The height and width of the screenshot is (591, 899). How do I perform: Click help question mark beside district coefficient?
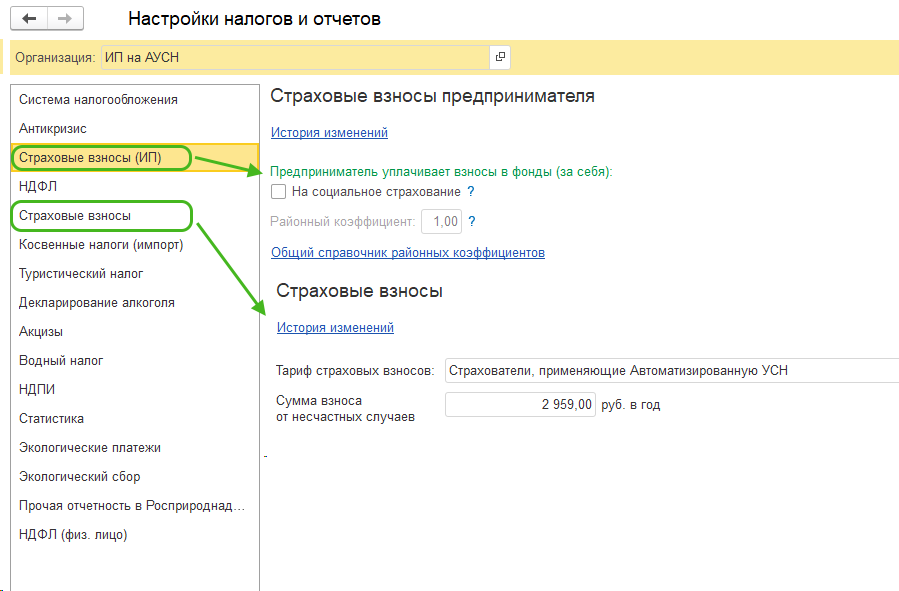472,221
